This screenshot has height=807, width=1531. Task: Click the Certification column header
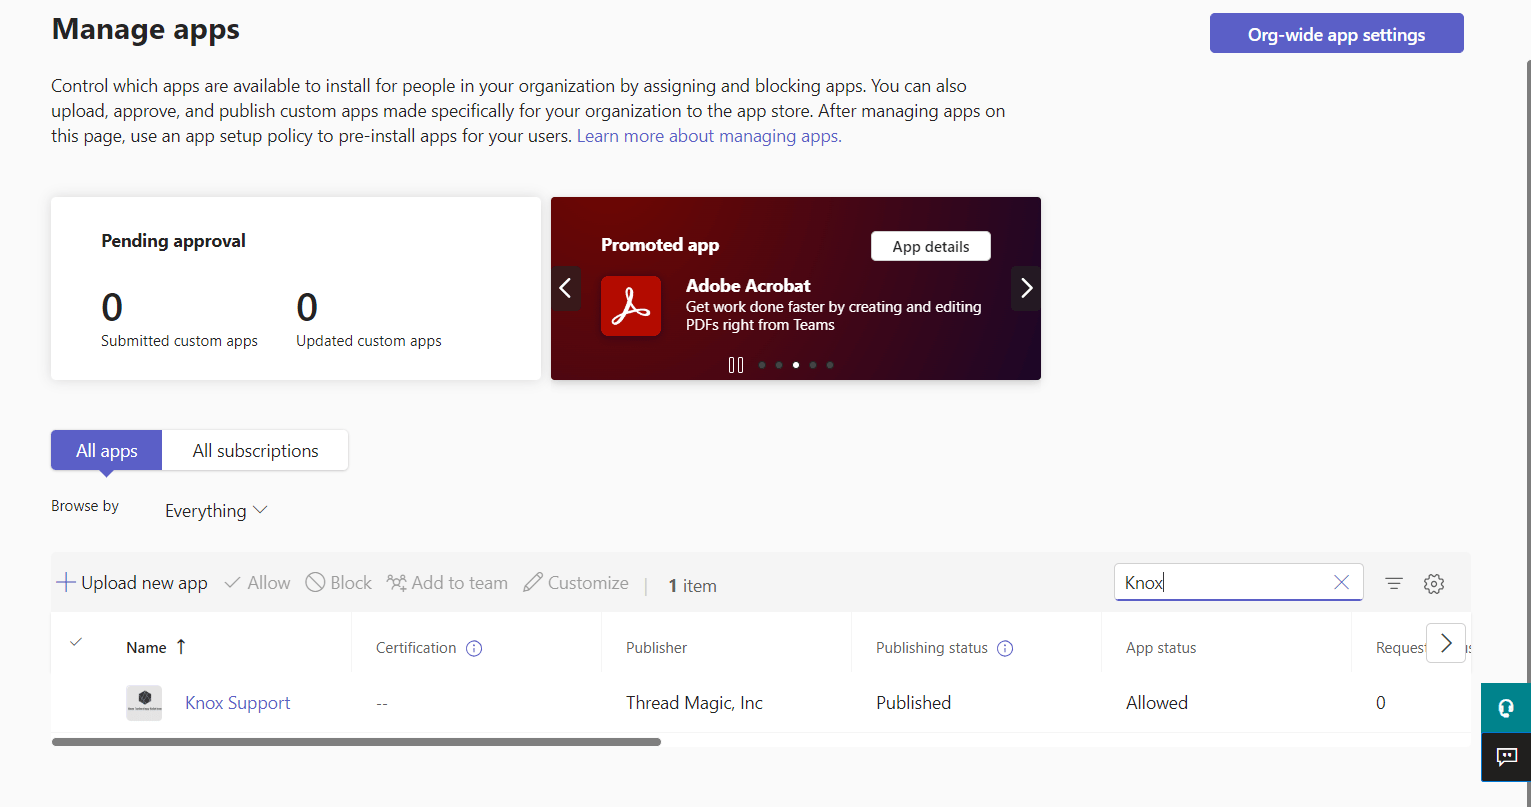[x=416, y=648]
